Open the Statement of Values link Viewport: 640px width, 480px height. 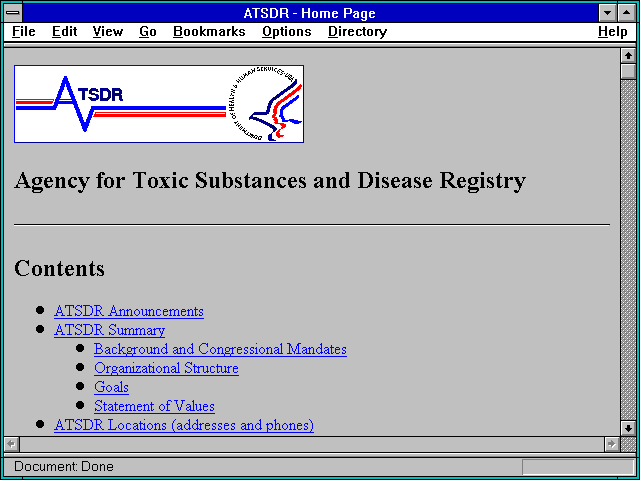pyautogui.click(x=154, y=406)
